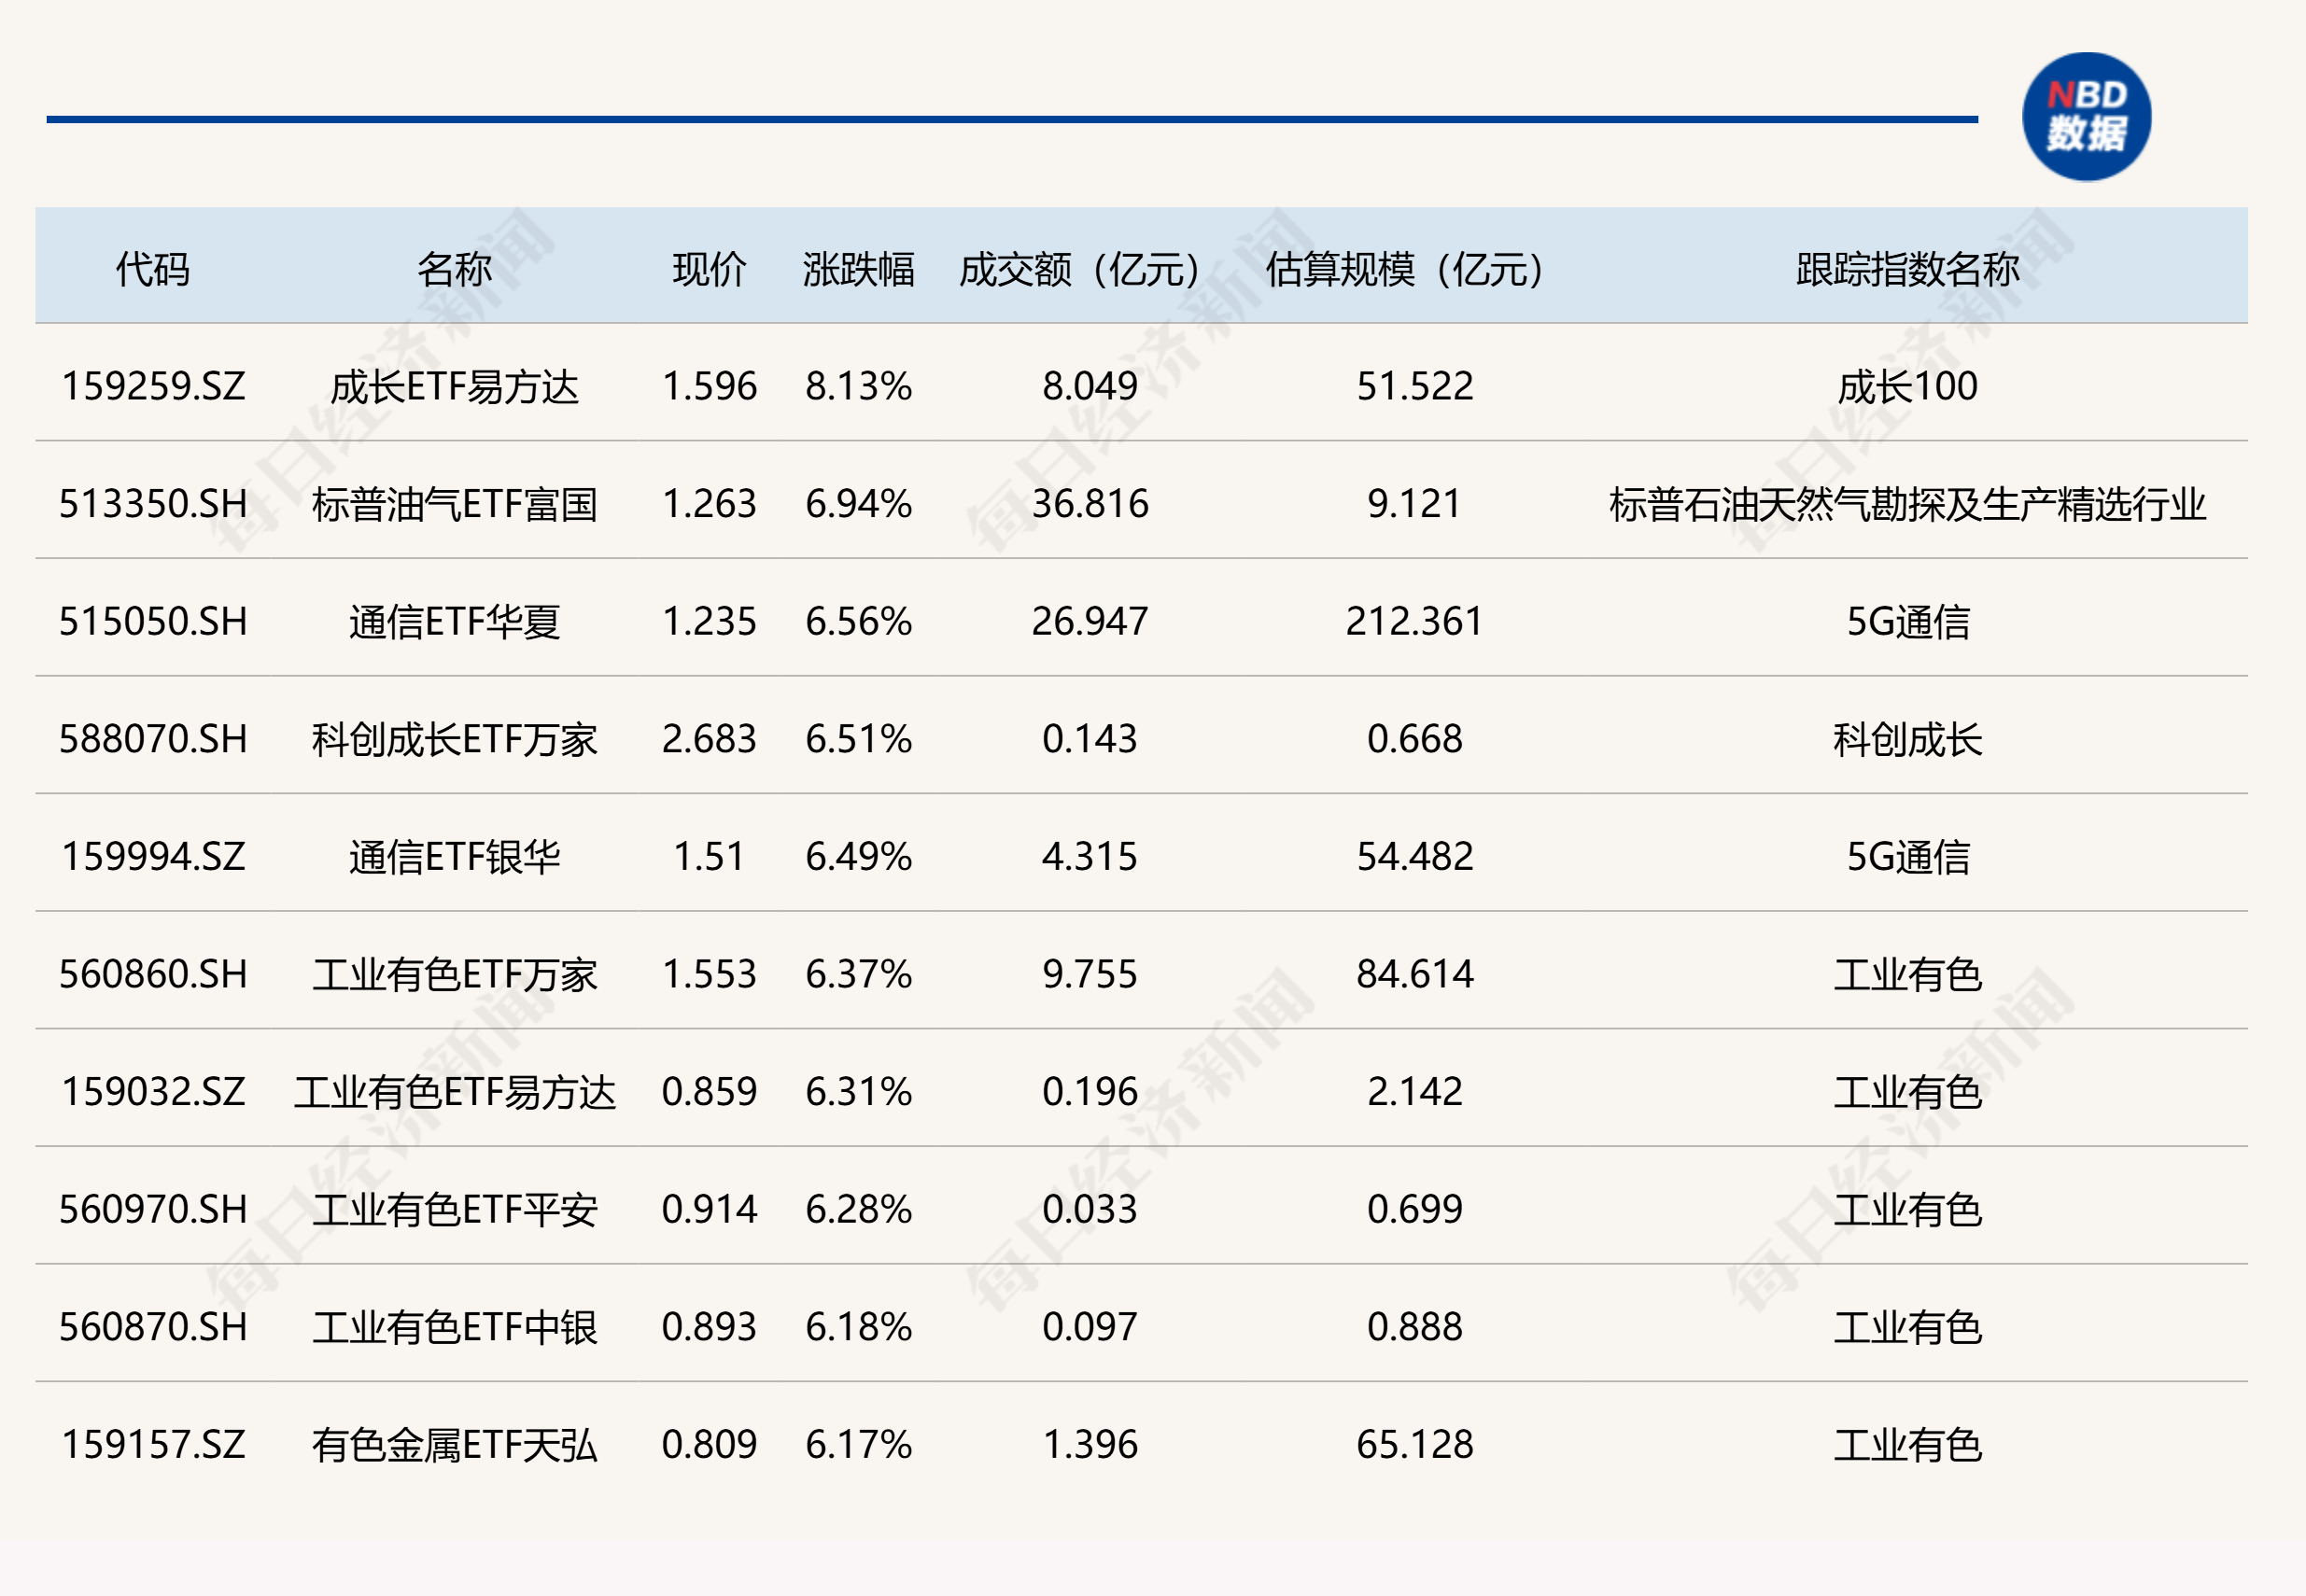Click code cell 159157.SZ
The width and height of the screenshot is (2306, 1596).
[153, 1445]
